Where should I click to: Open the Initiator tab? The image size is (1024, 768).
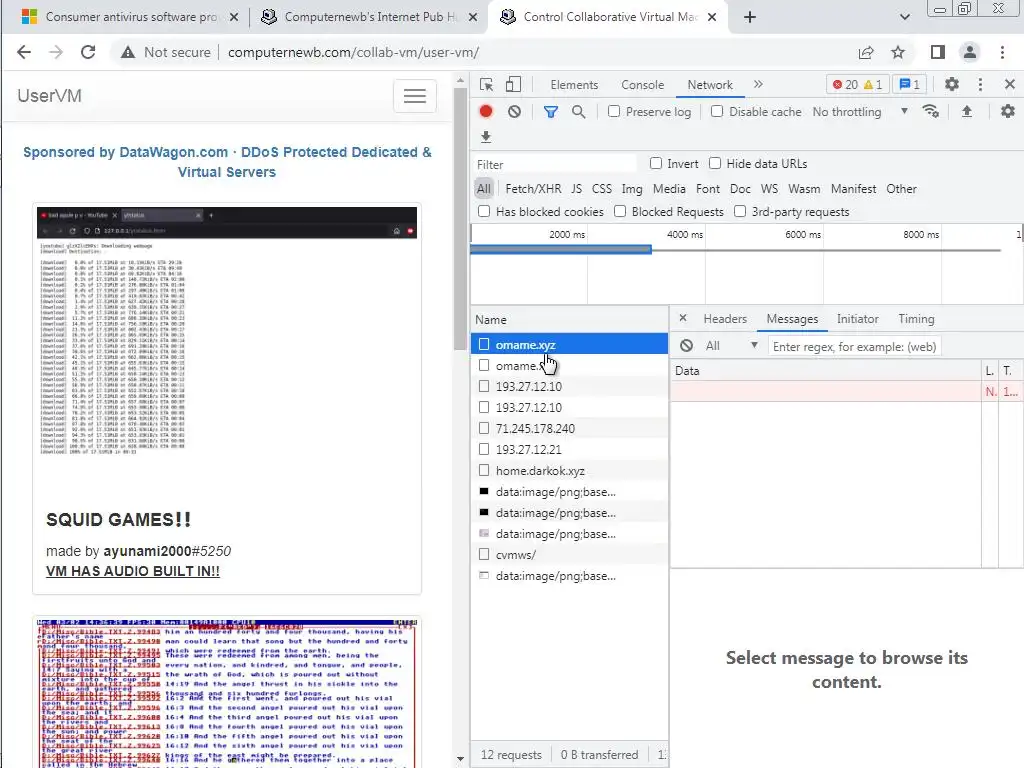pyautogui.click(x=857, y=319)
